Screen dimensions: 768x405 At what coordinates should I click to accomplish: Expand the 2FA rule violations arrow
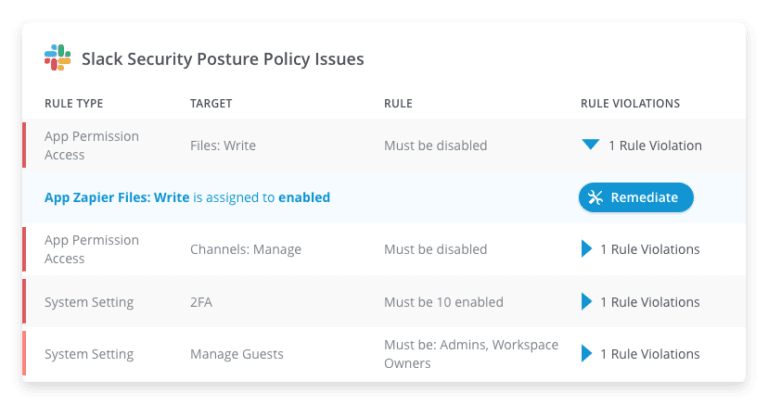coord(586,302)
